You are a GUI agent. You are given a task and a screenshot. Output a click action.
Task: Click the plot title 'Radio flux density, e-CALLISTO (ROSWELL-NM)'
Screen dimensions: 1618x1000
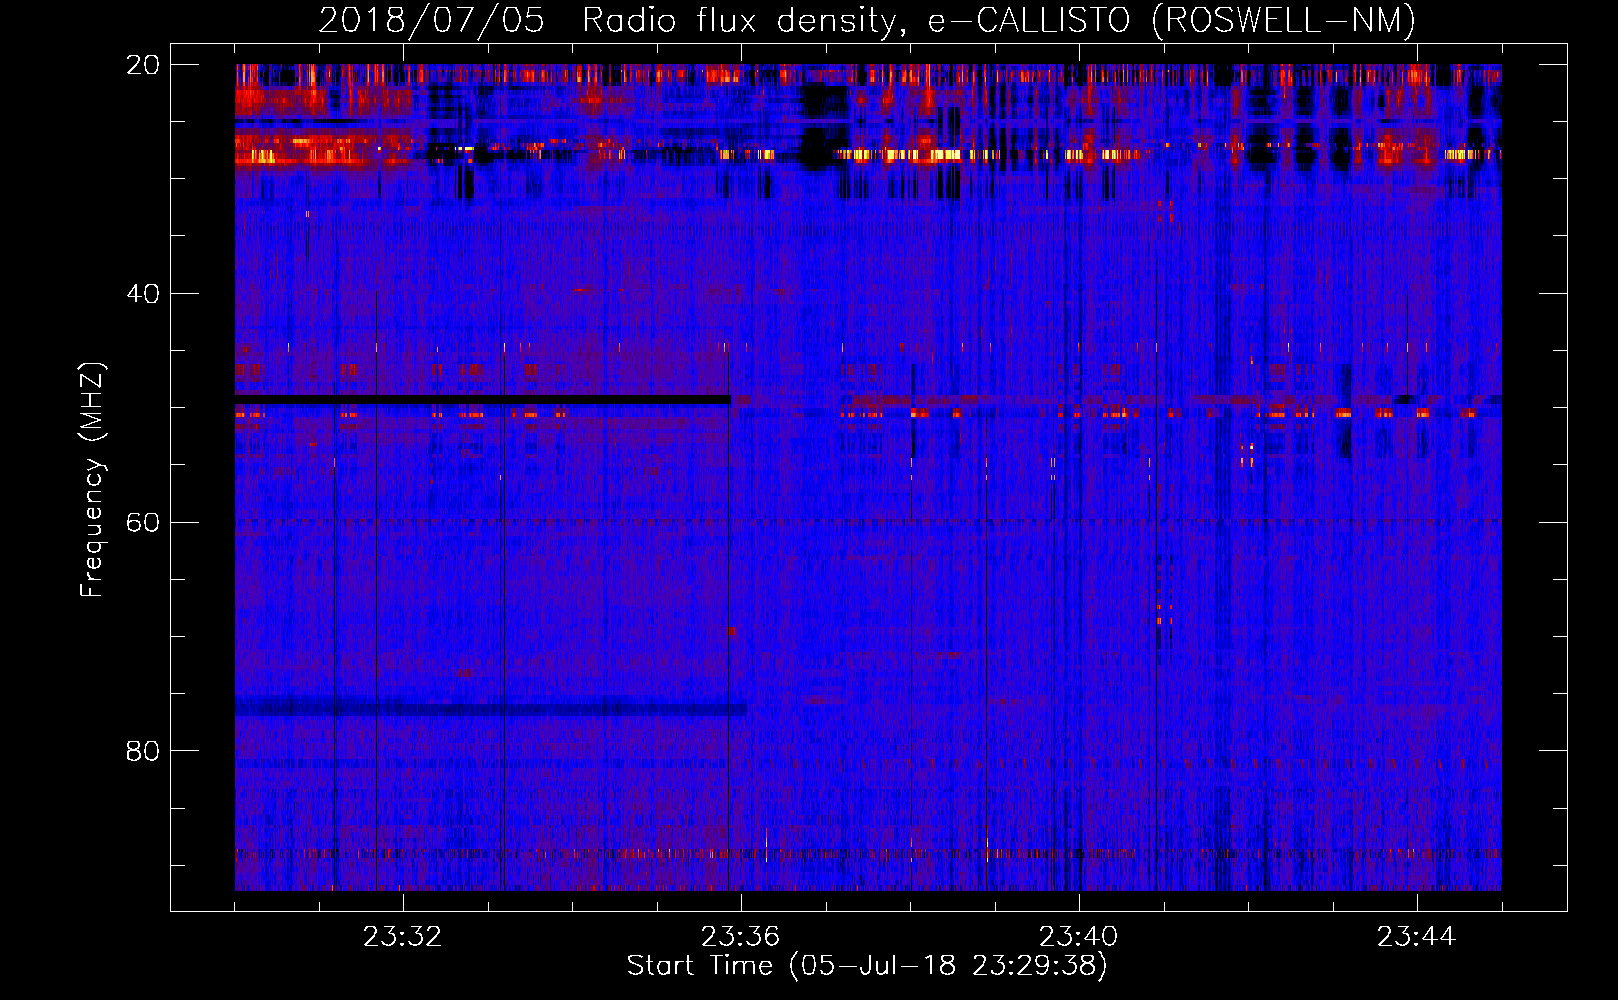click(999, 20)
